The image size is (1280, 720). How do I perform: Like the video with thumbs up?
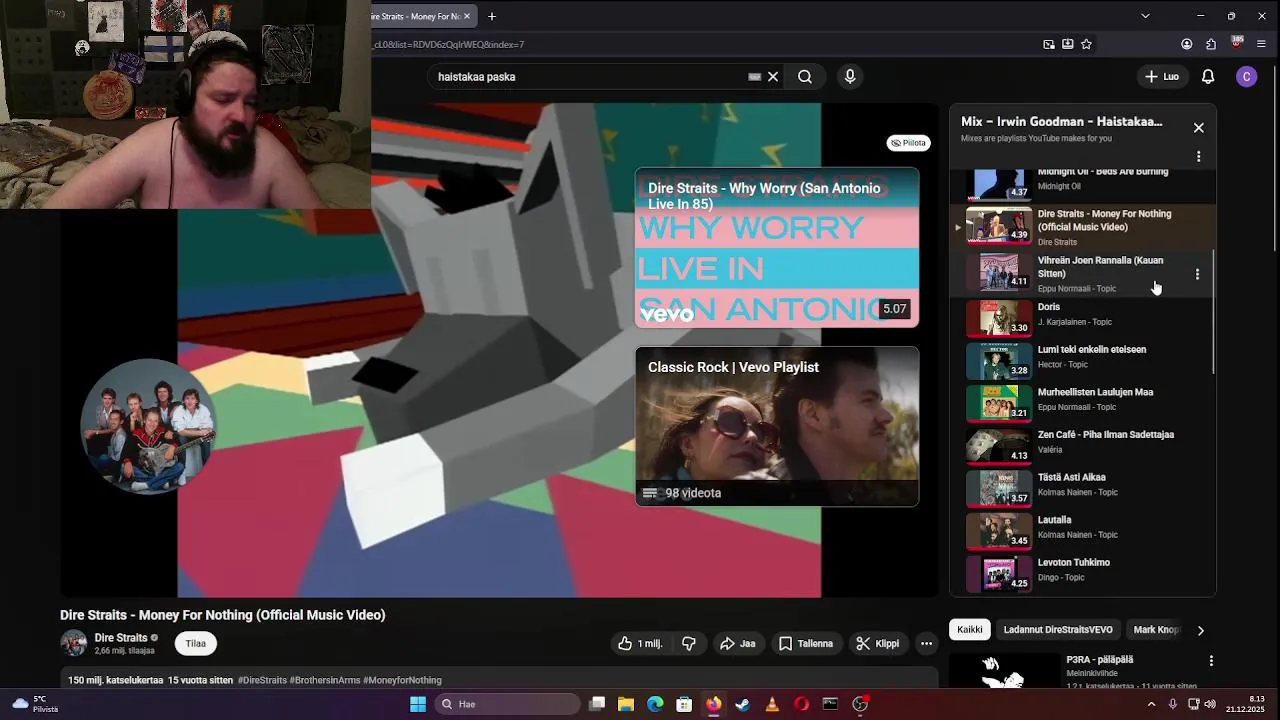pos(640,644)
